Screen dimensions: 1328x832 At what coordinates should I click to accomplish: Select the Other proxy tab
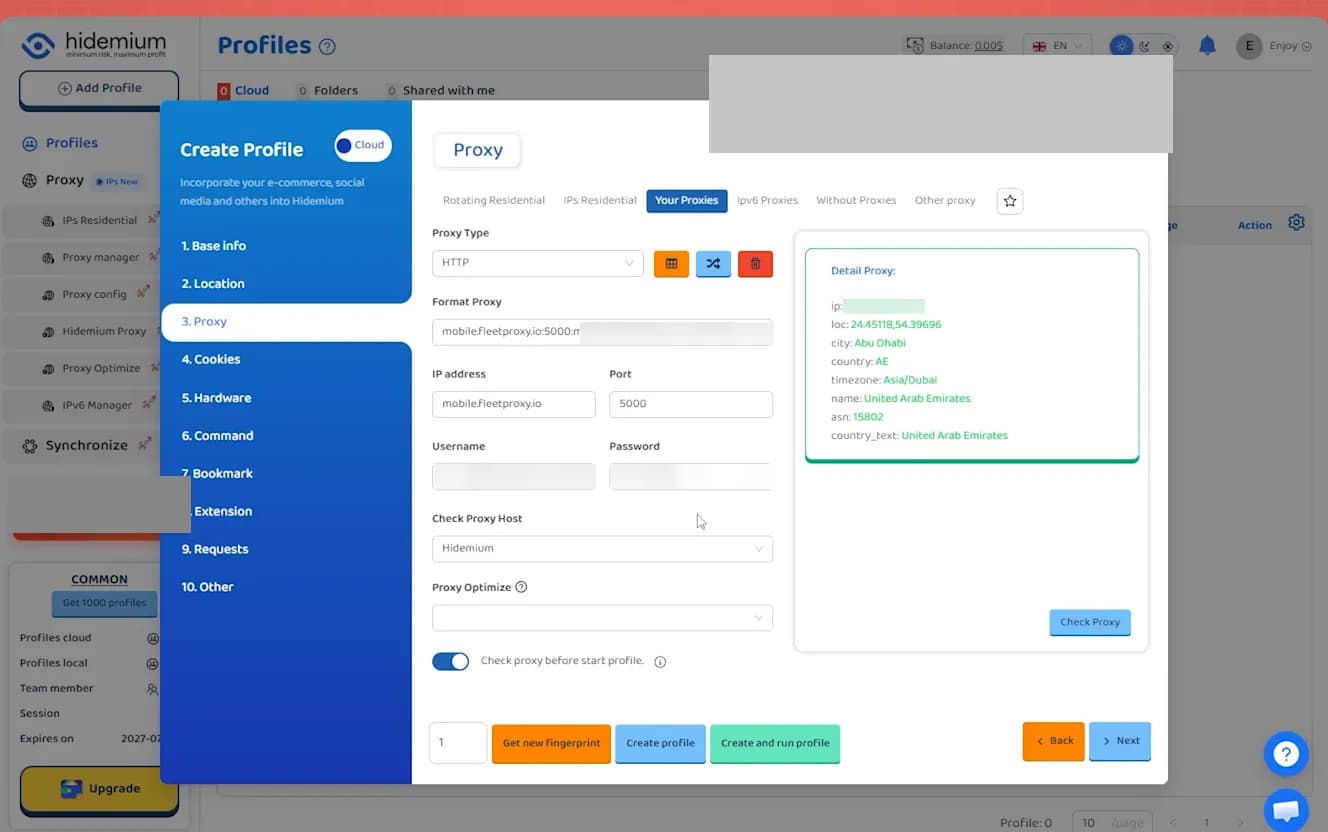tap(945, 200)
